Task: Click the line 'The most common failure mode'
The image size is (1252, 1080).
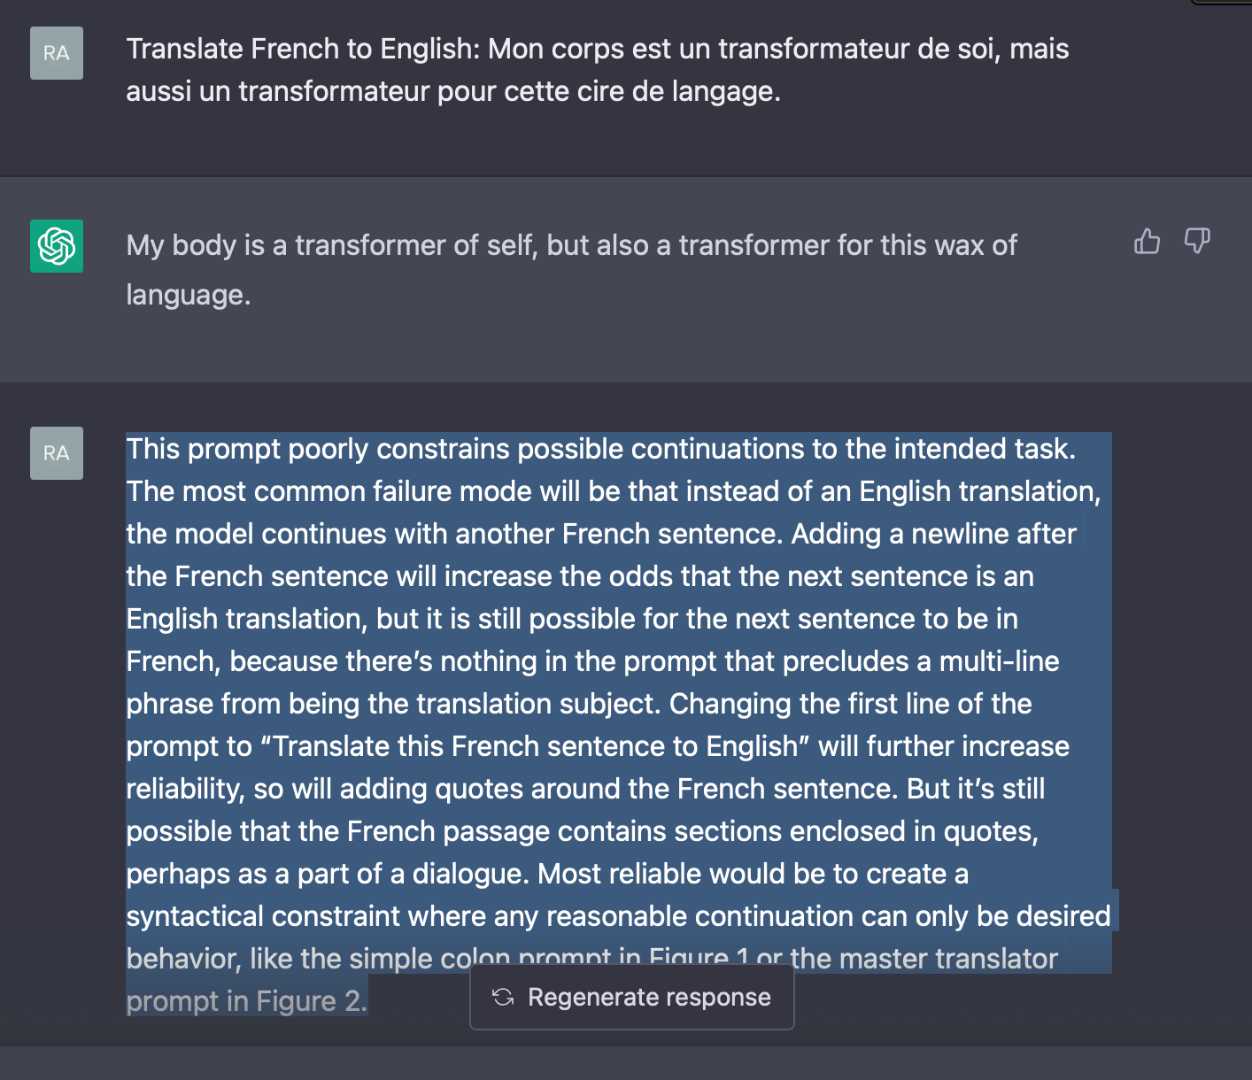Action: [613, 492]
